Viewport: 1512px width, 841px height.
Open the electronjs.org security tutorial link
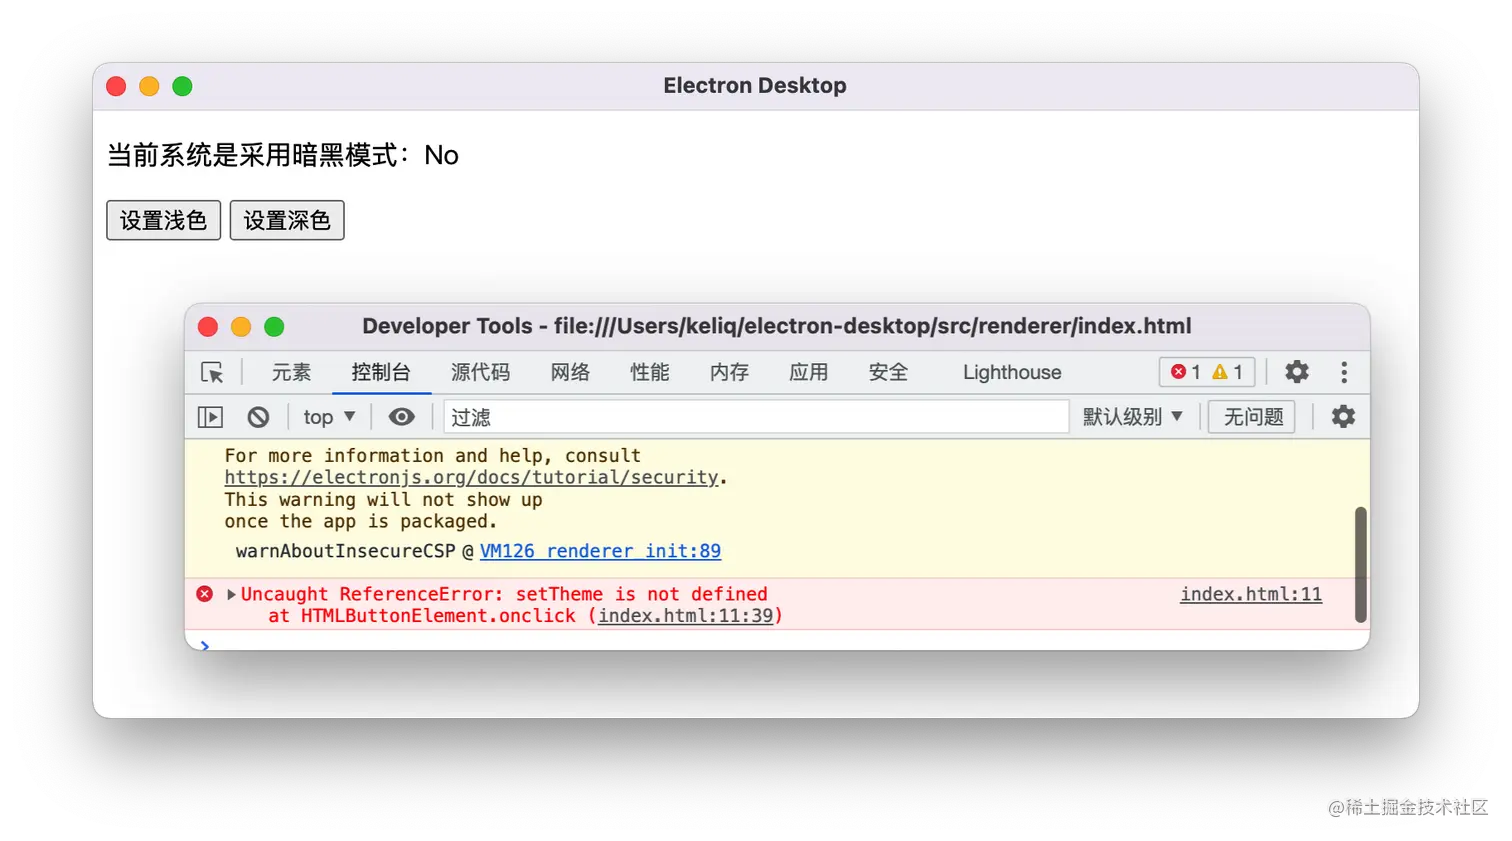[471, 478]
